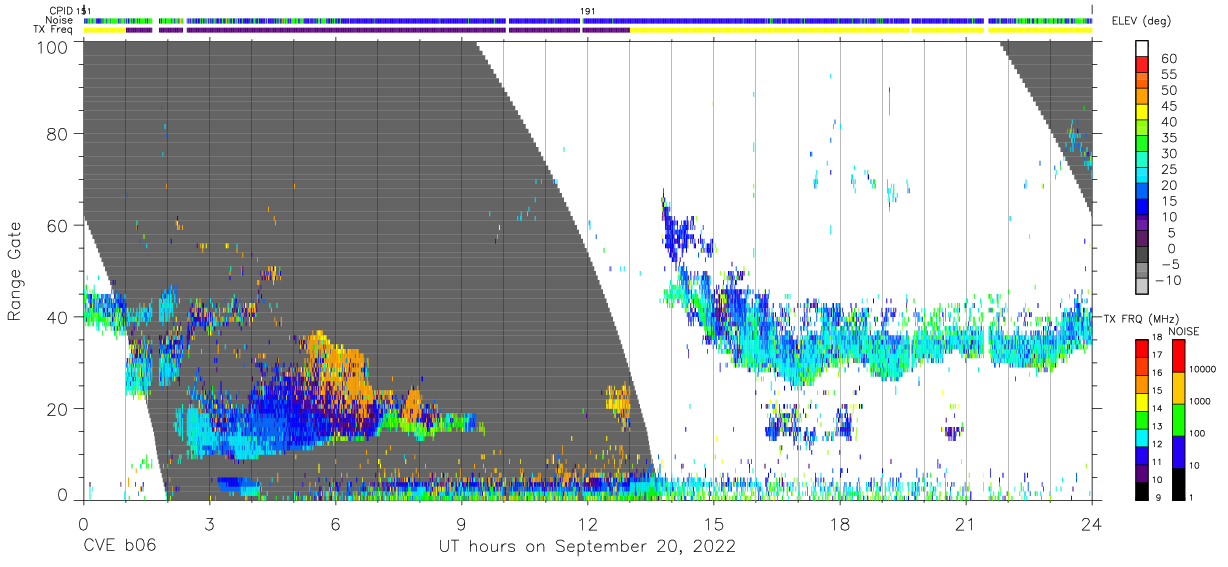This screenshot has width=1228, height=567.
Task: Click the 'CPID' row label at top
Action: pyautogui.click(x=61, y=11)
